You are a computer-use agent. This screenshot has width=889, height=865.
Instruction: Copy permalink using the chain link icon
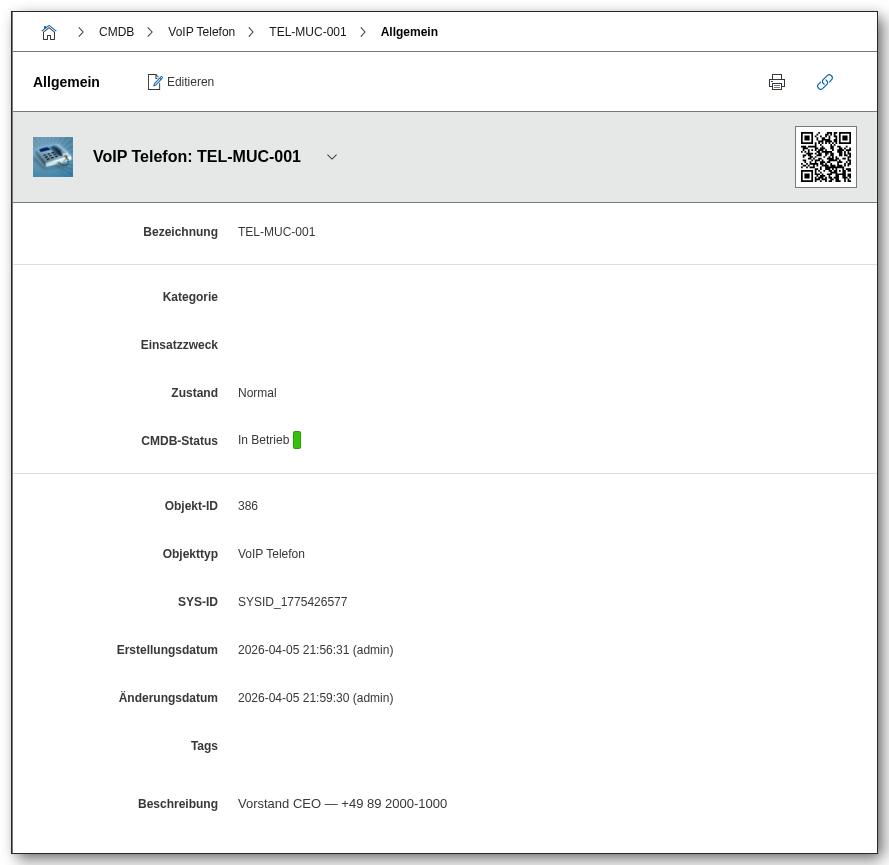(x=825, y=82)
